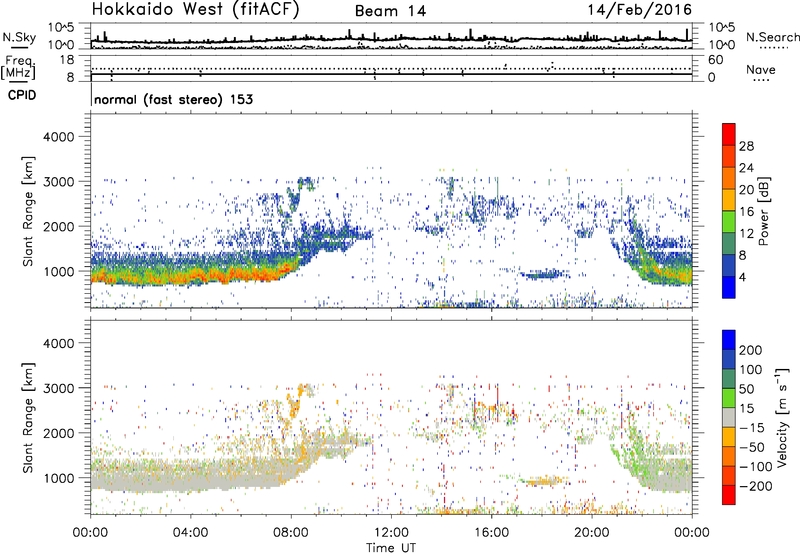Click the Slant Range [km] label of Velocity panel
This screenshot has height=554, width=800.
(28, 418)
